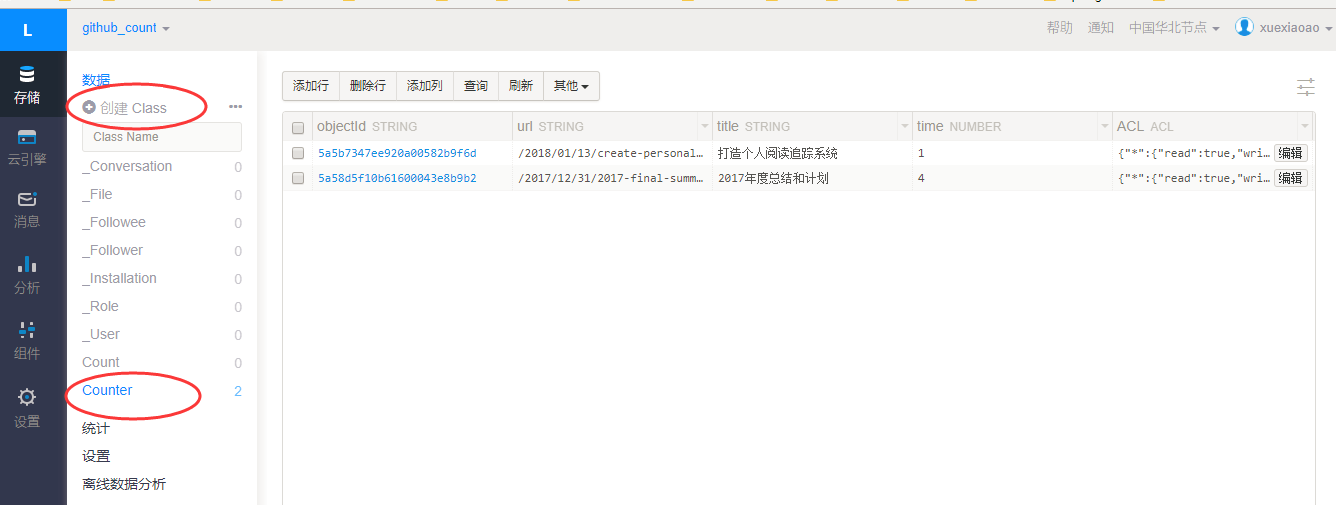Click objectId link 5a5b7347ee920a00582b9f6d

click(397, 153)
